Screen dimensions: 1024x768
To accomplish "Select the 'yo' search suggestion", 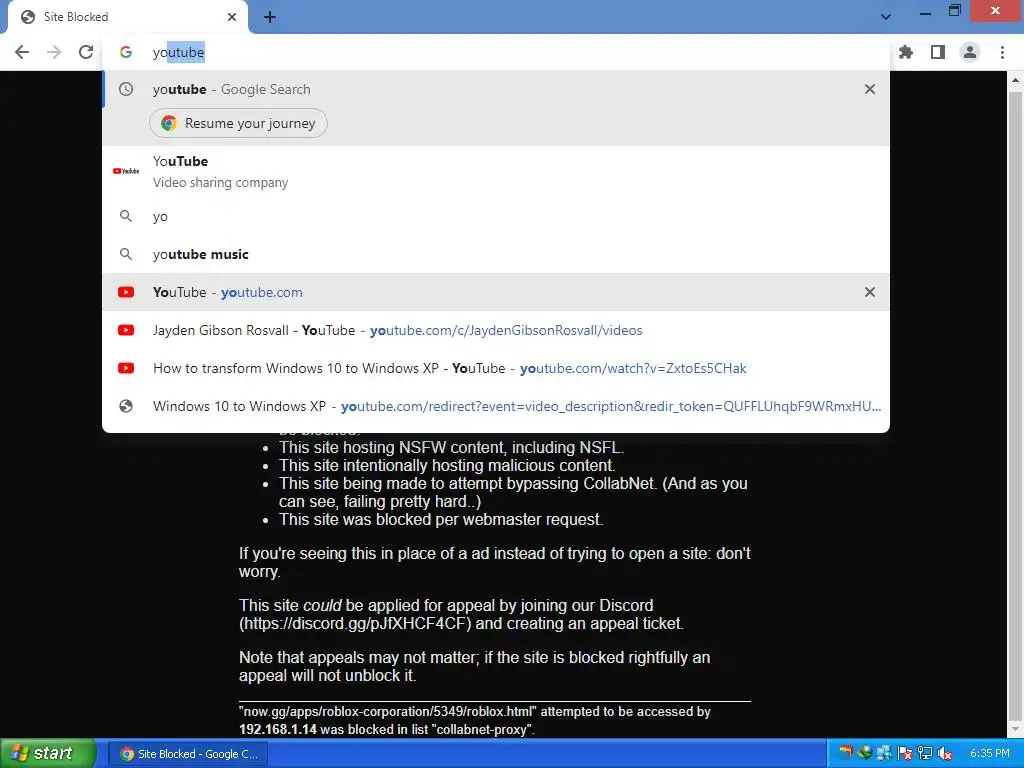I will pos(496,216).
